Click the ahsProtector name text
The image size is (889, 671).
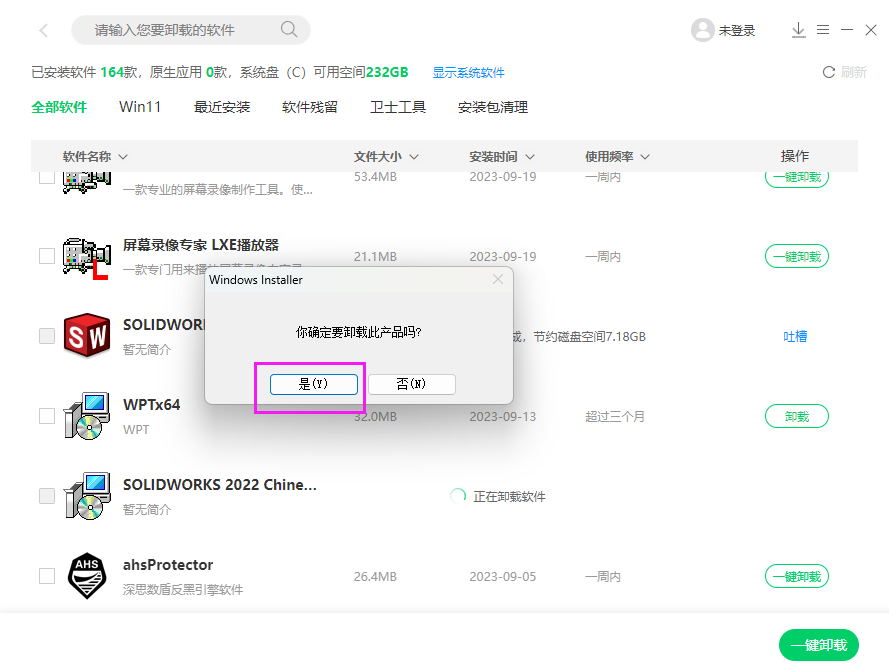click(168, 565)
